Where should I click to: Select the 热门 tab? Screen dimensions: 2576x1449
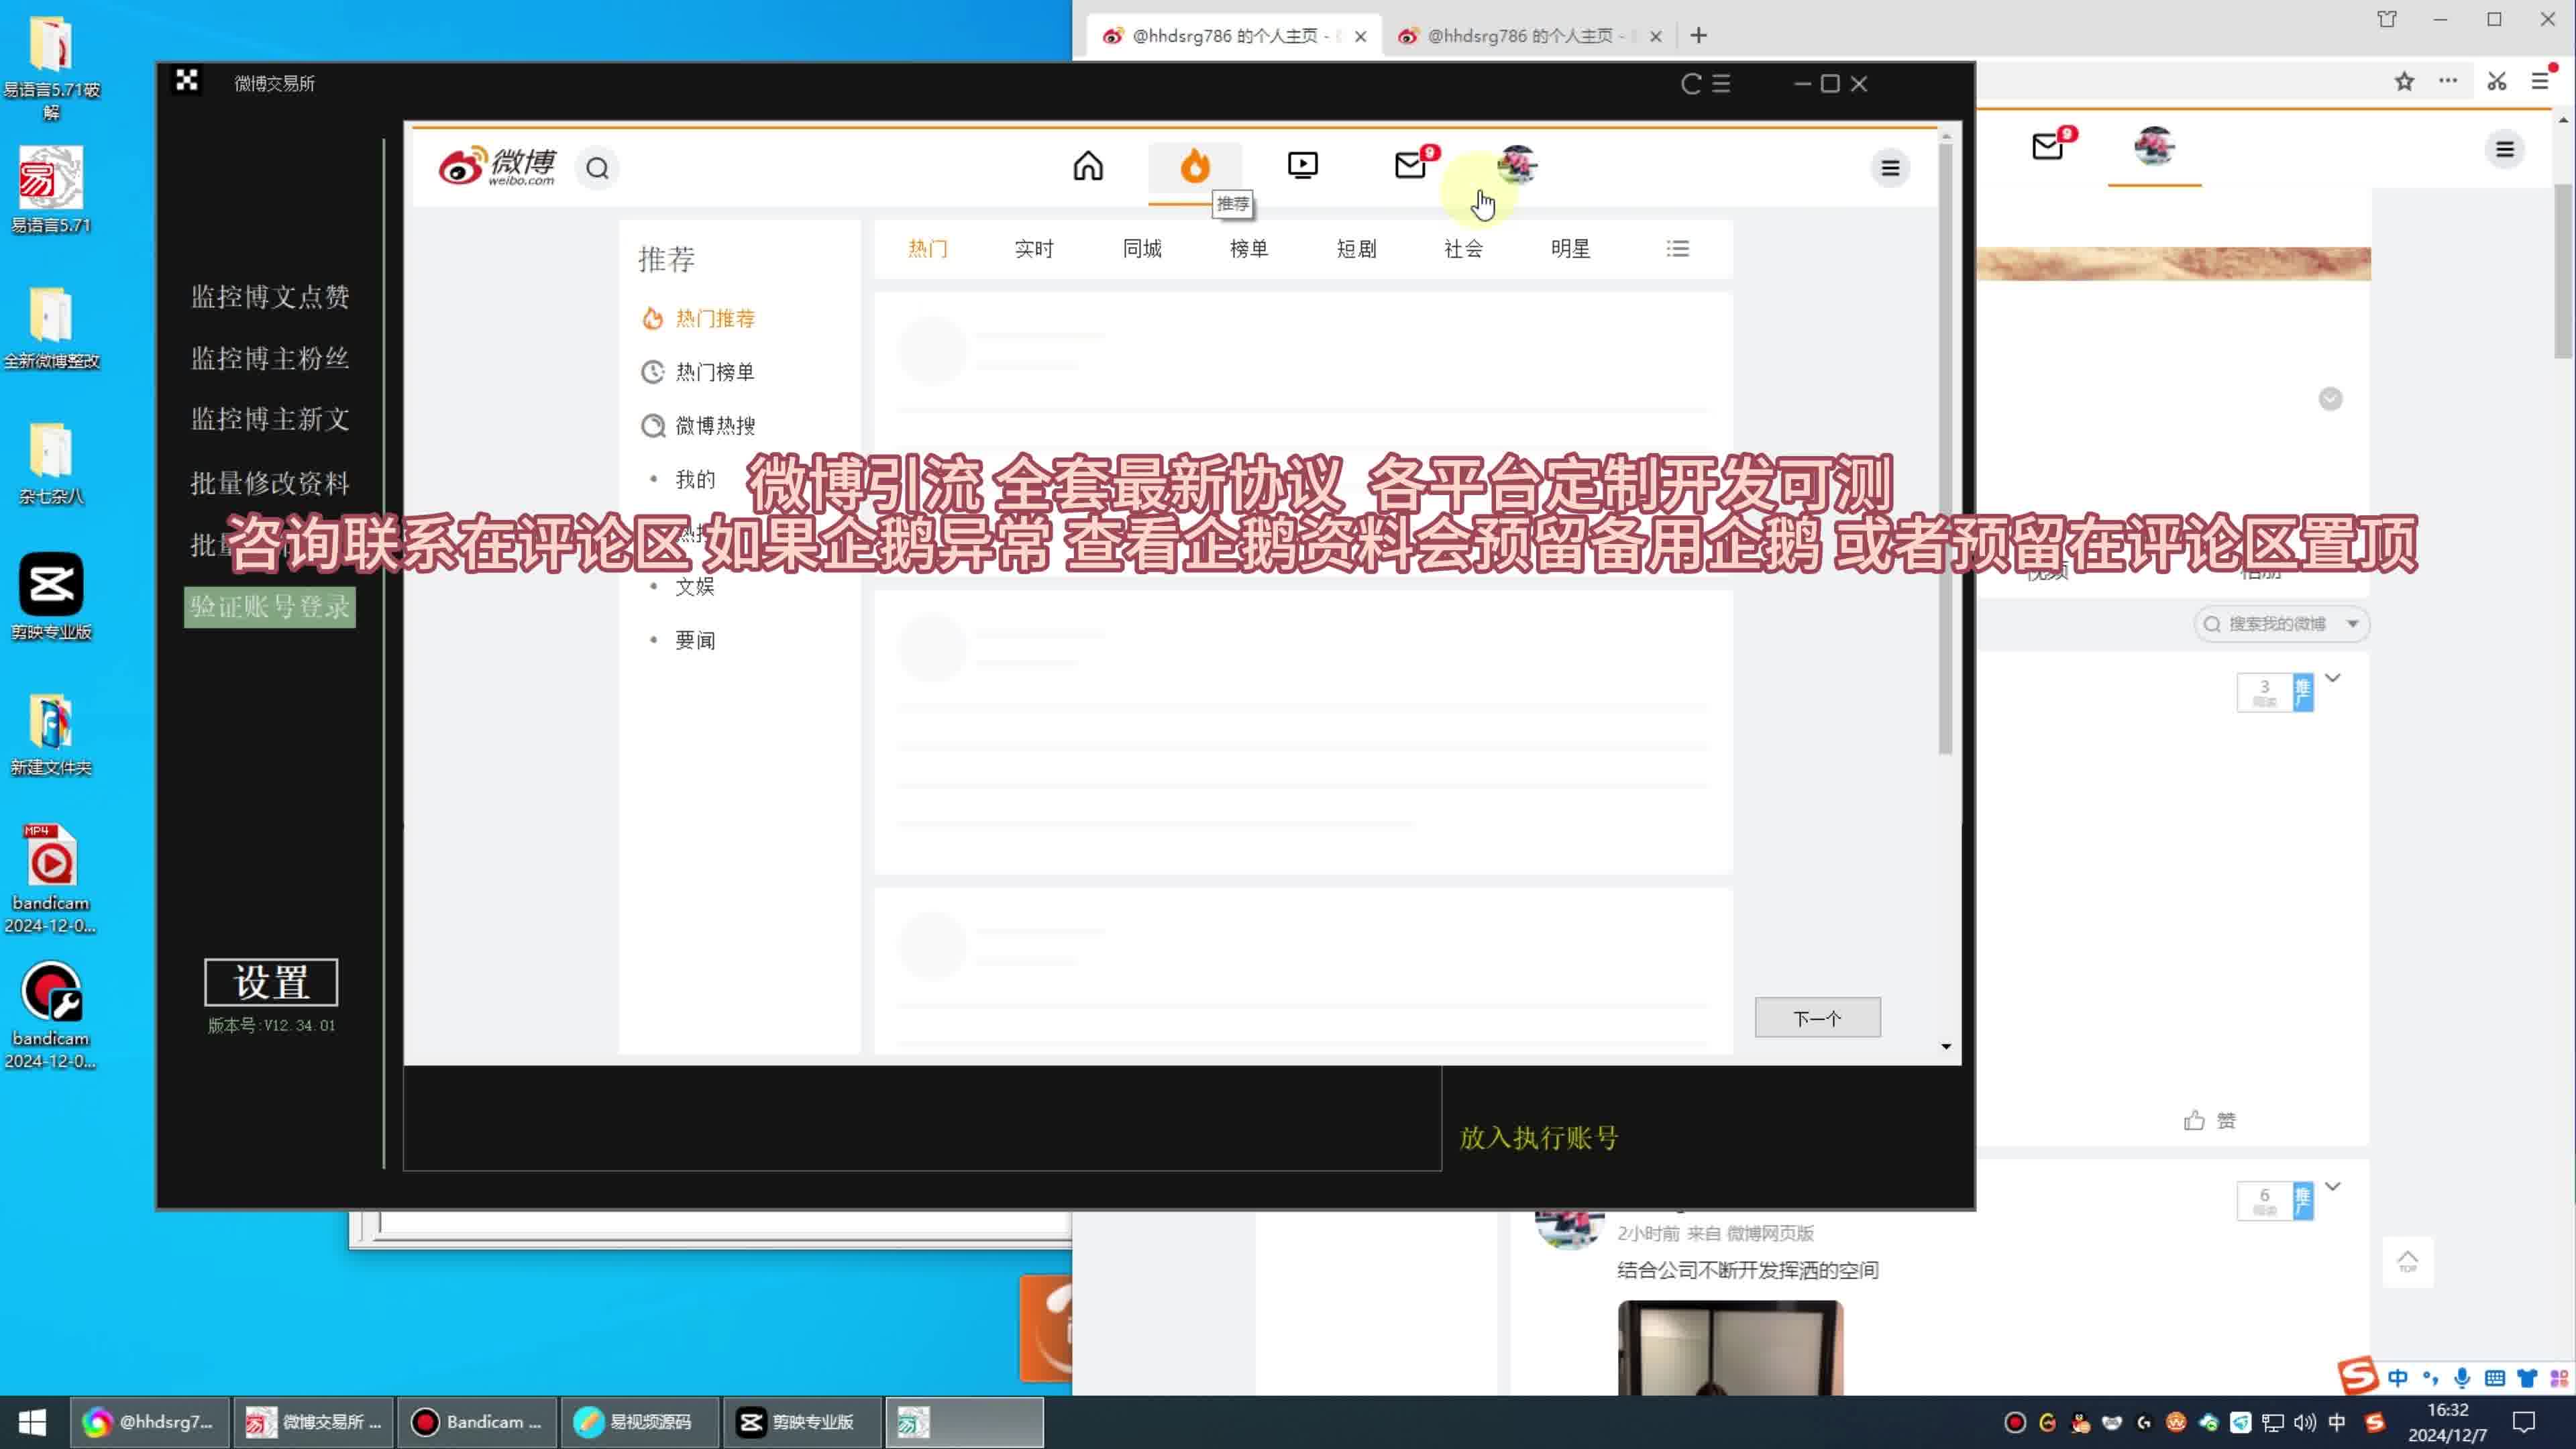click(x=927, y=248)
